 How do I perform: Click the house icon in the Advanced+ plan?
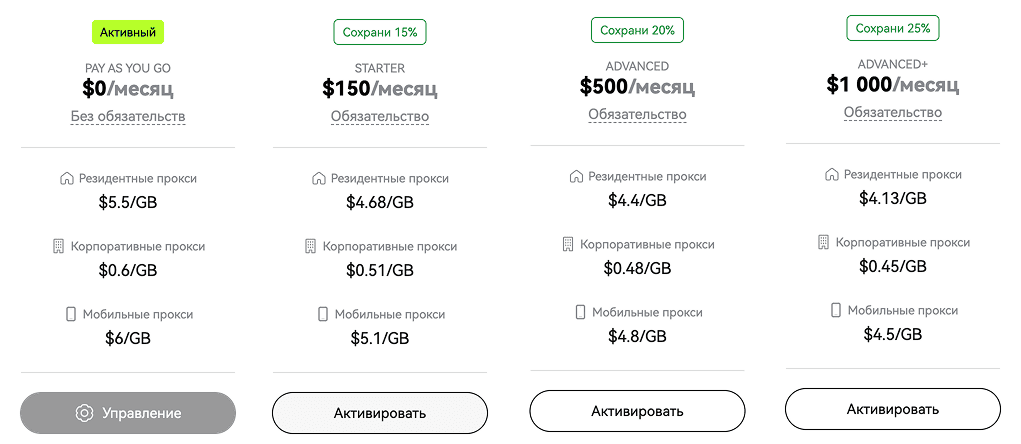832,174
